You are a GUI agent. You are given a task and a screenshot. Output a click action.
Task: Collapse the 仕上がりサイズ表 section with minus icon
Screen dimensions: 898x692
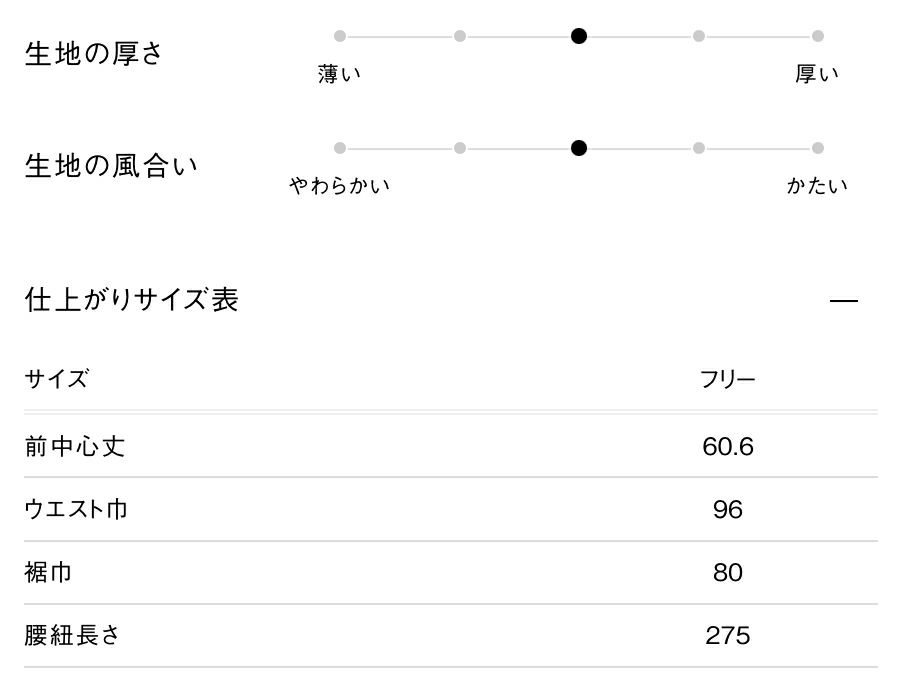(844, 300)
